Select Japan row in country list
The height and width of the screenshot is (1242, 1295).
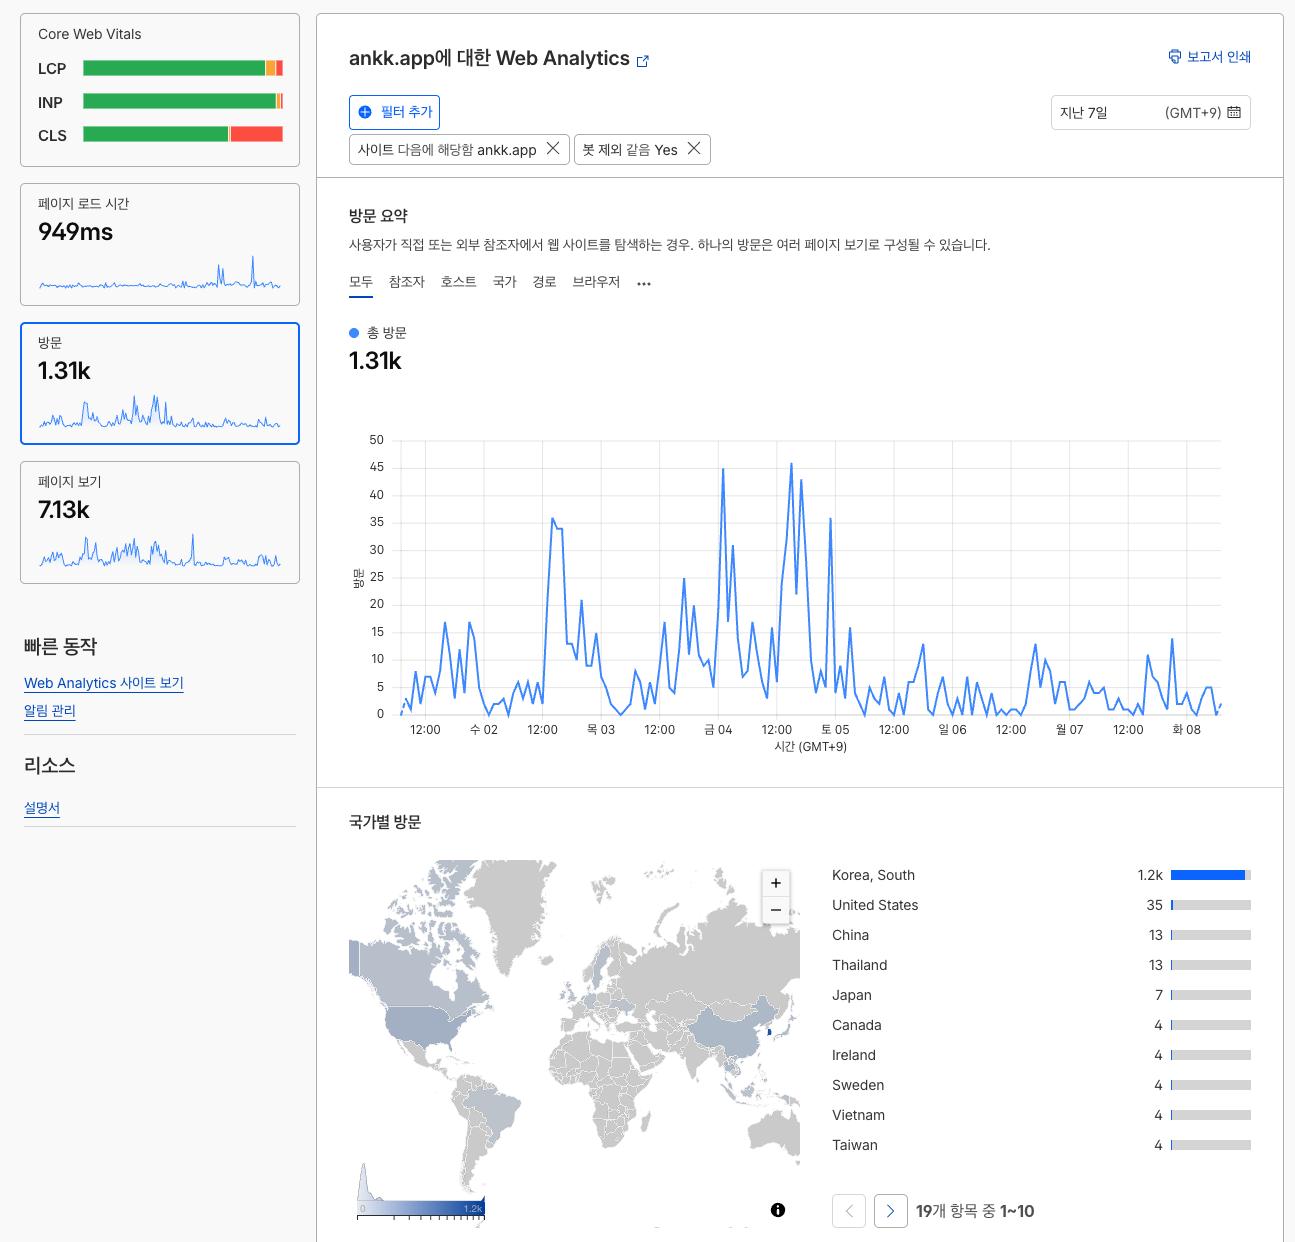point(1041,995)
